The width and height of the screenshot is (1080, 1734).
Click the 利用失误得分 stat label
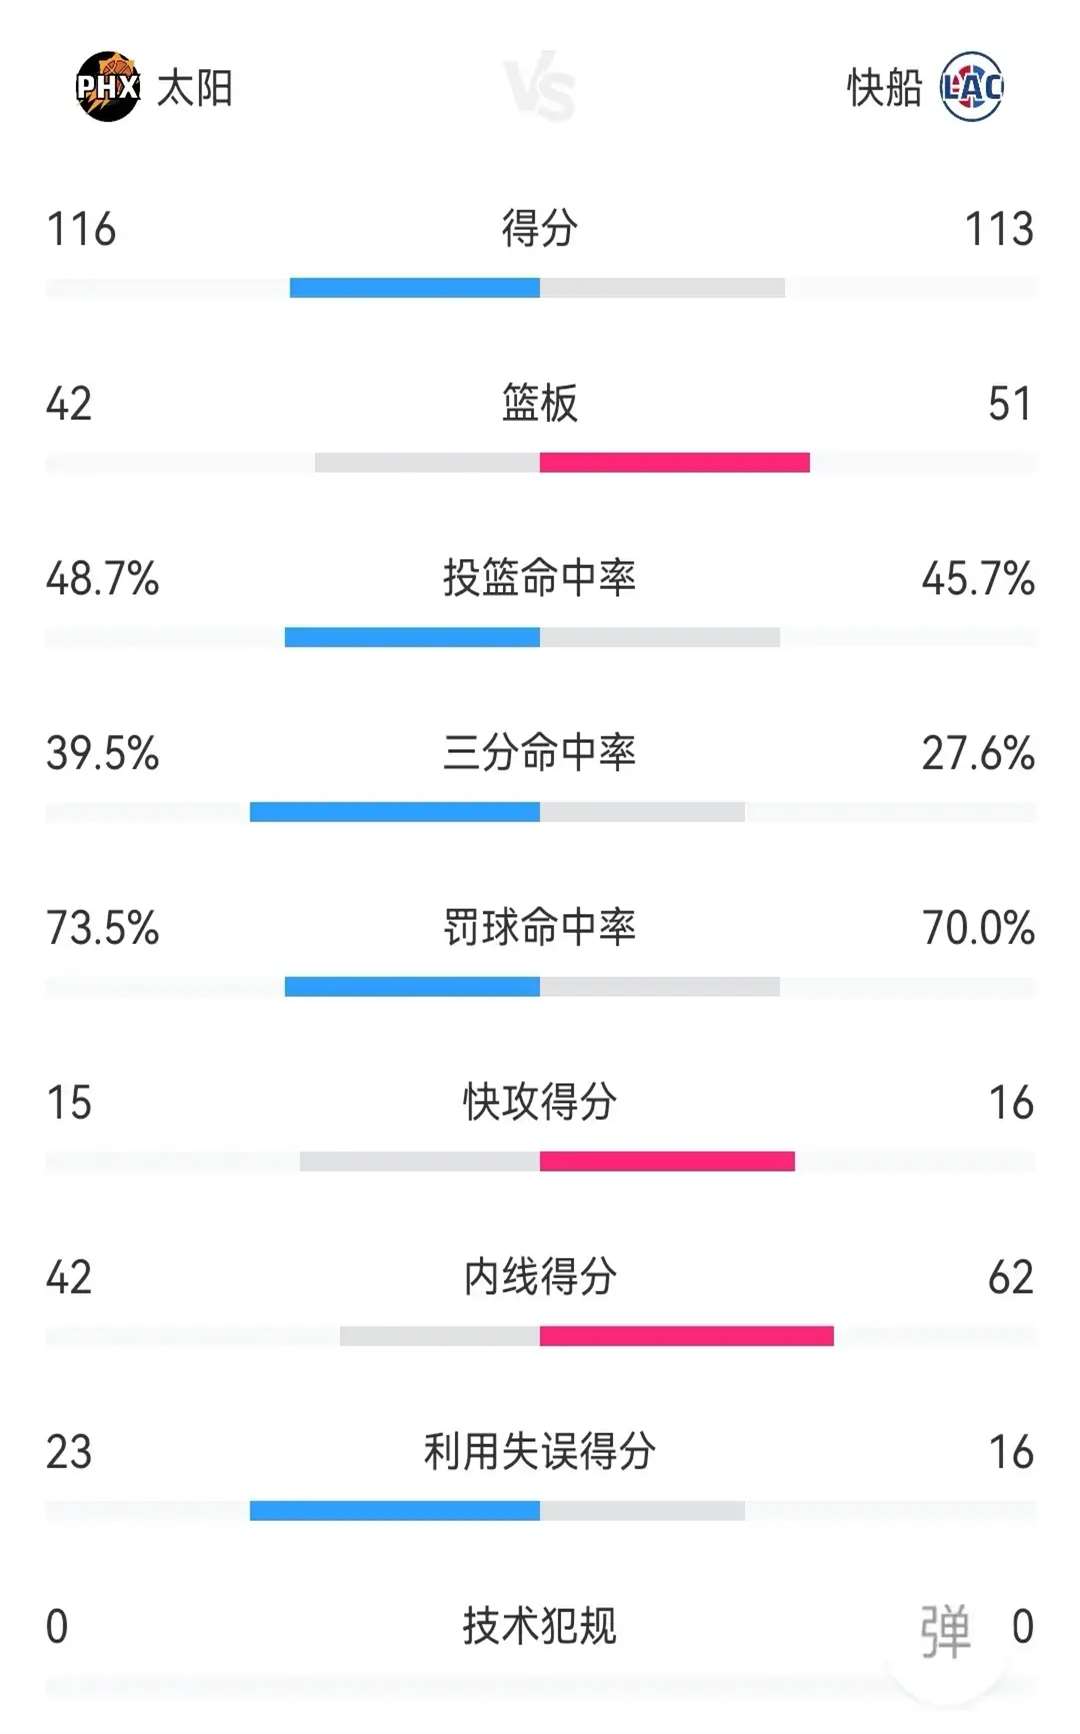coord(540,1451)
